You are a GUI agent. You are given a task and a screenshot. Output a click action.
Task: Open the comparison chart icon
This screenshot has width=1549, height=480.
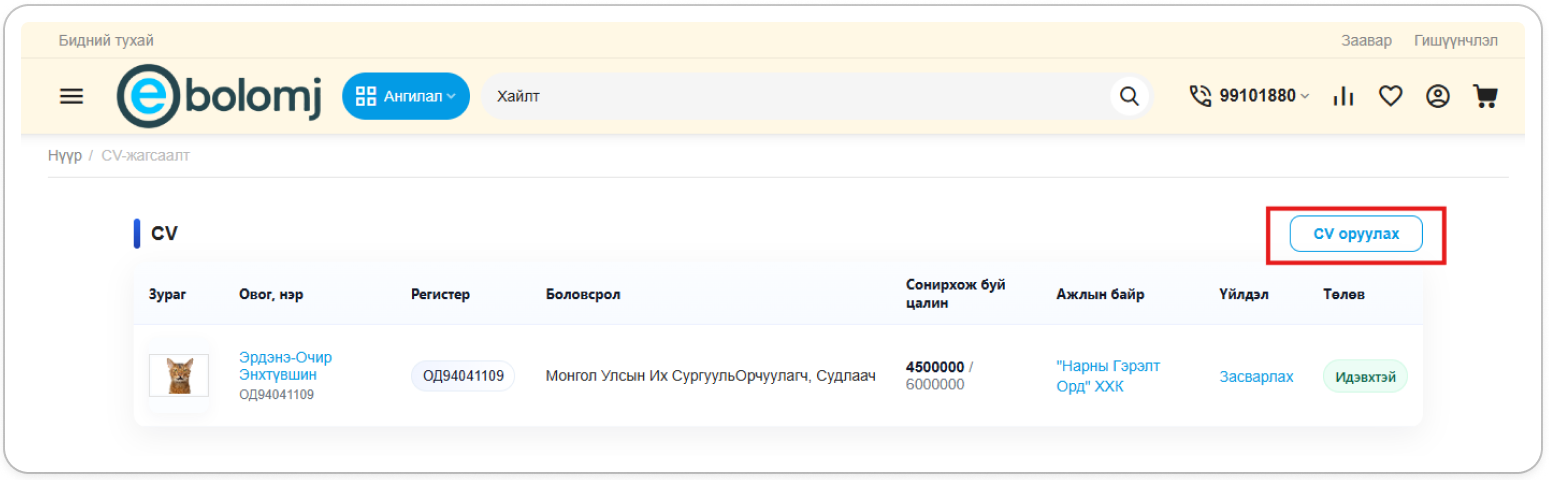click(1343, 96)
